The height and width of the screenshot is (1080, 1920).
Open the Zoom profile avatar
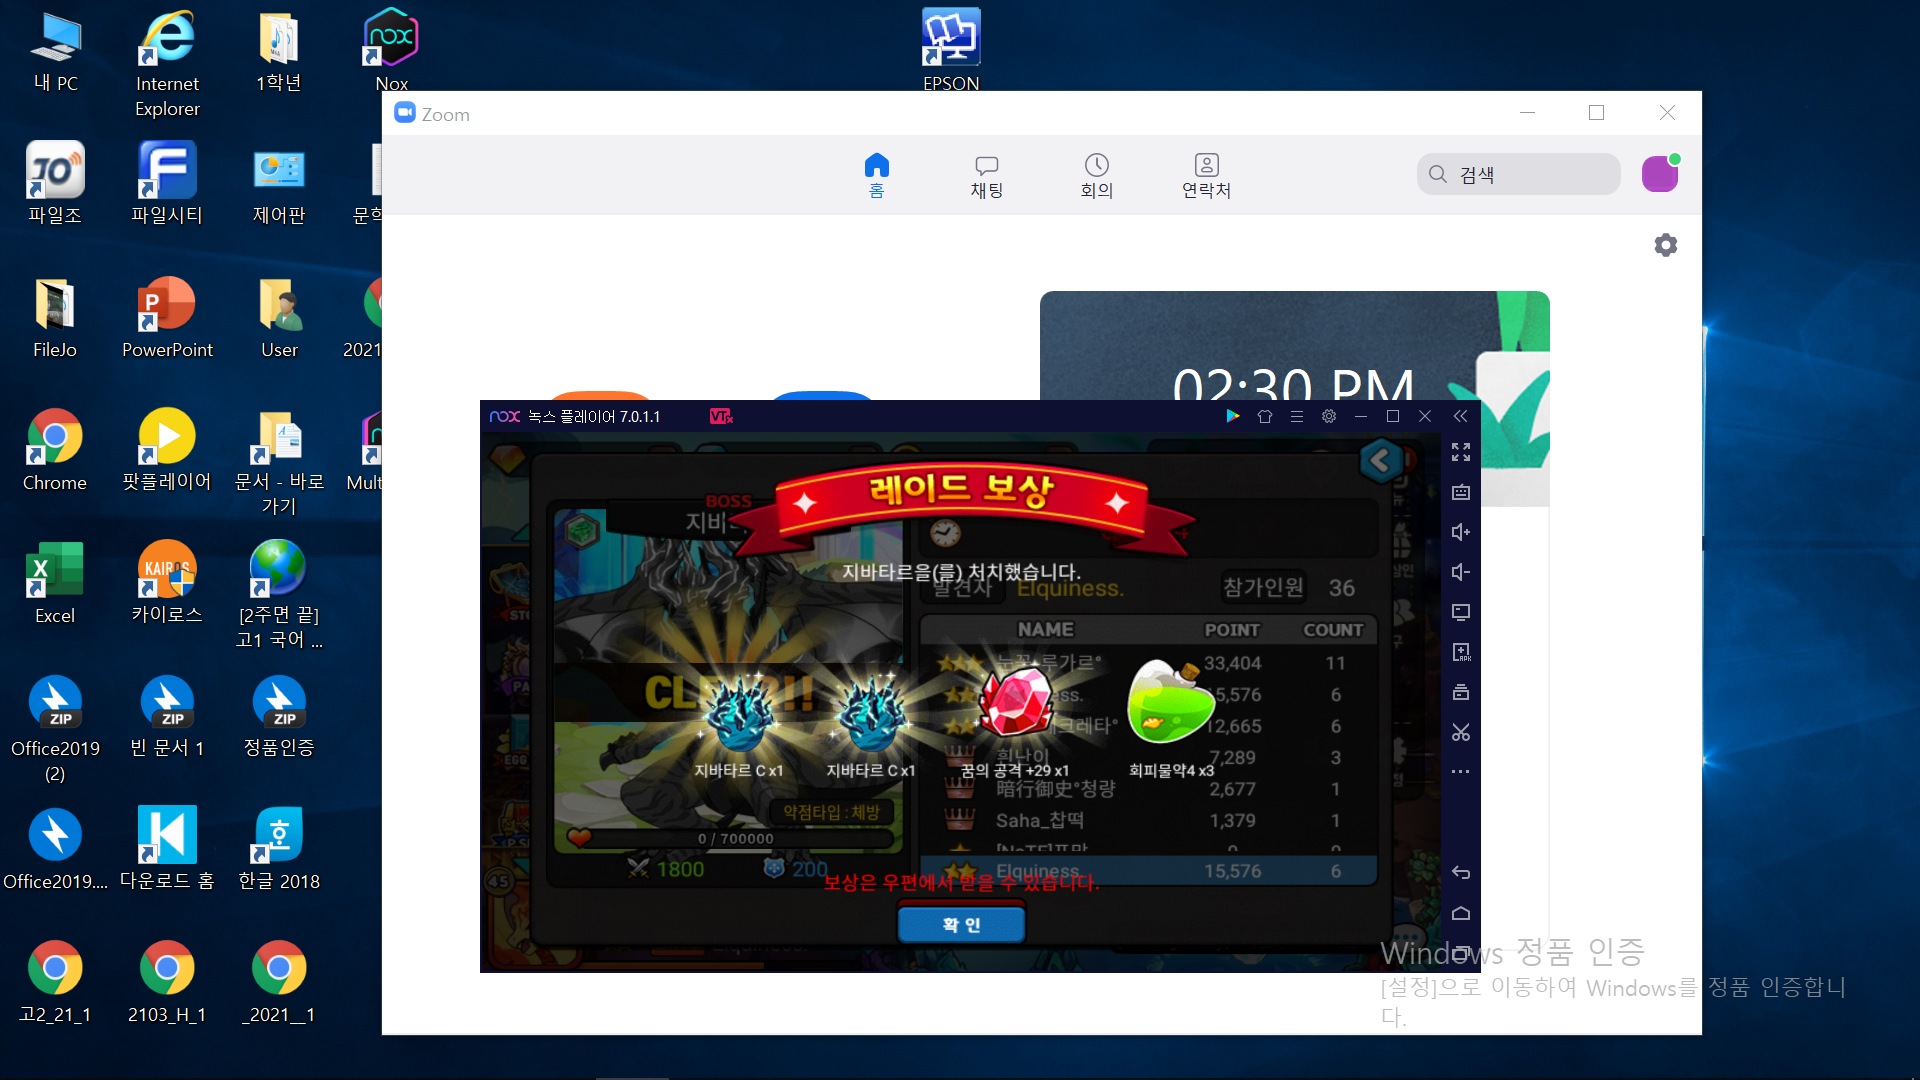pyautogui.click(x=1660, y=174)
